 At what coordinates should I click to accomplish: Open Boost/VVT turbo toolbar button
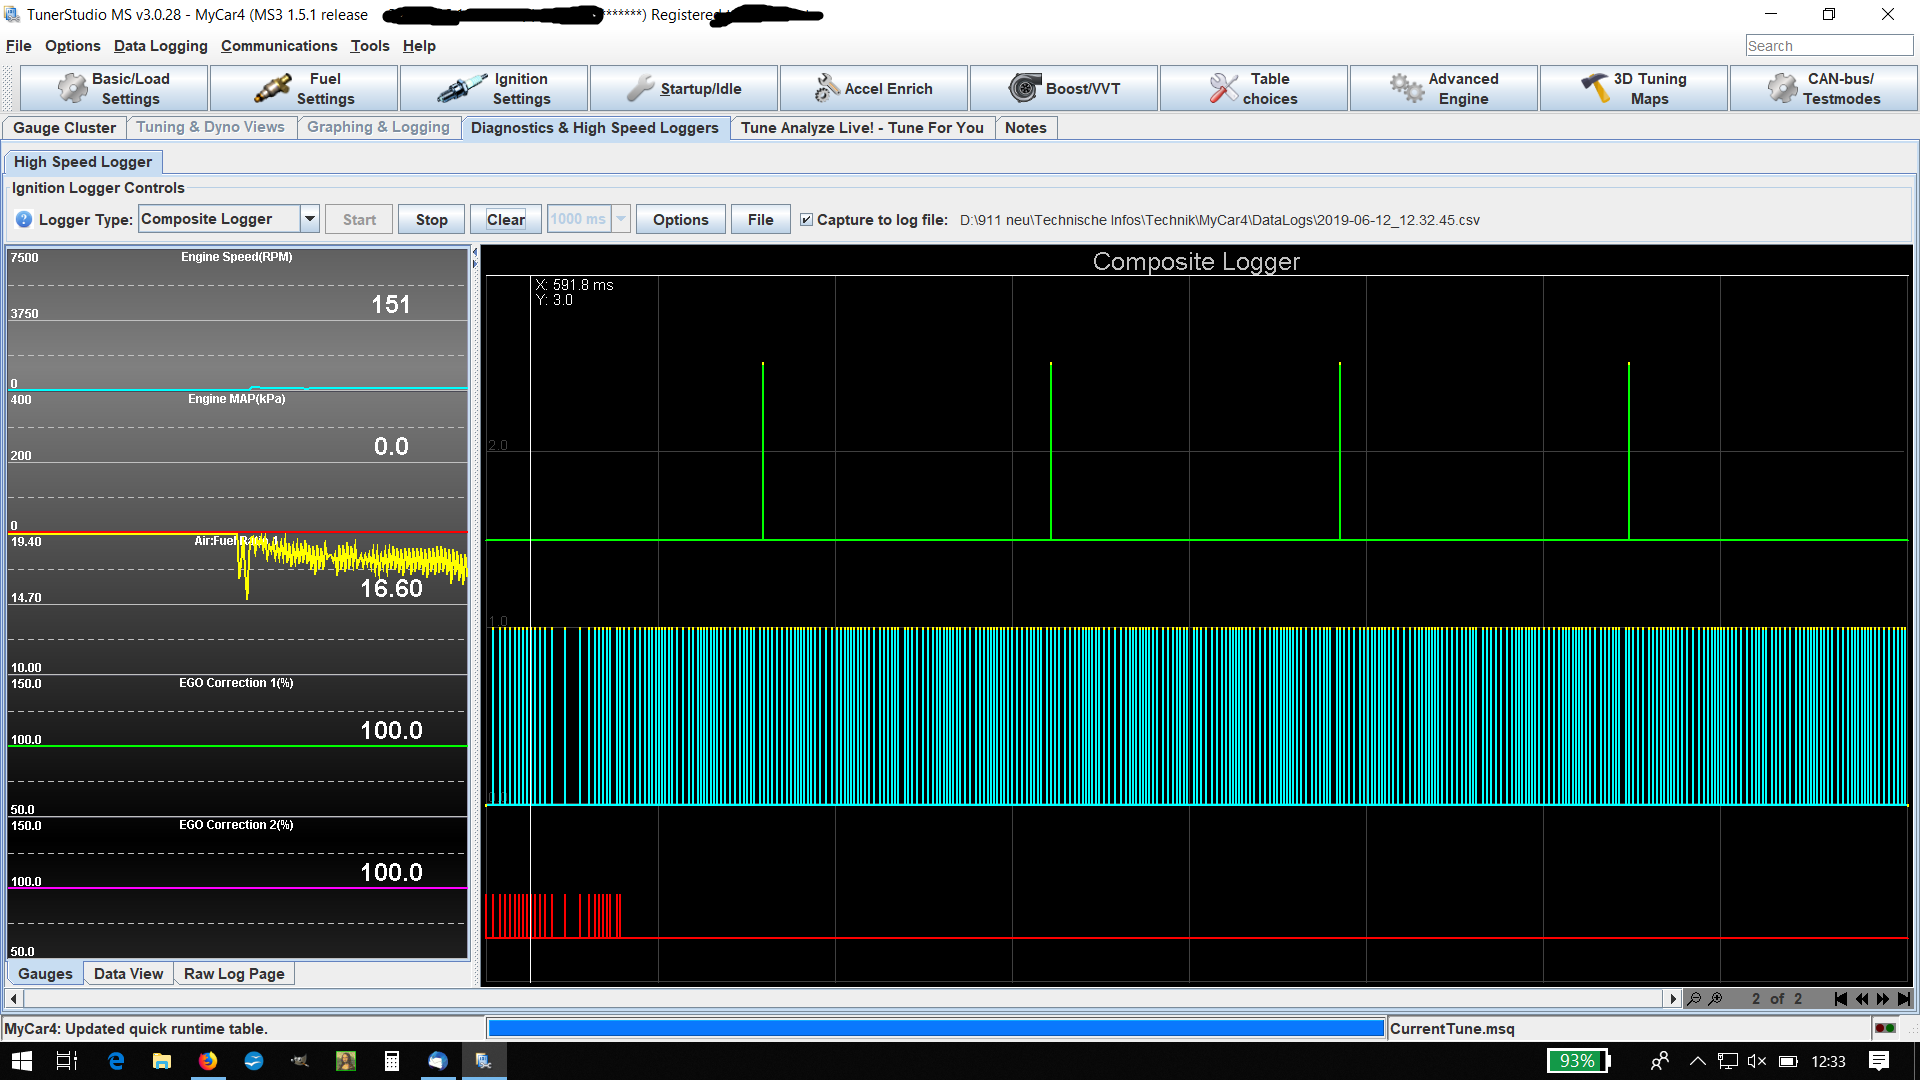tap(1063, 89)
